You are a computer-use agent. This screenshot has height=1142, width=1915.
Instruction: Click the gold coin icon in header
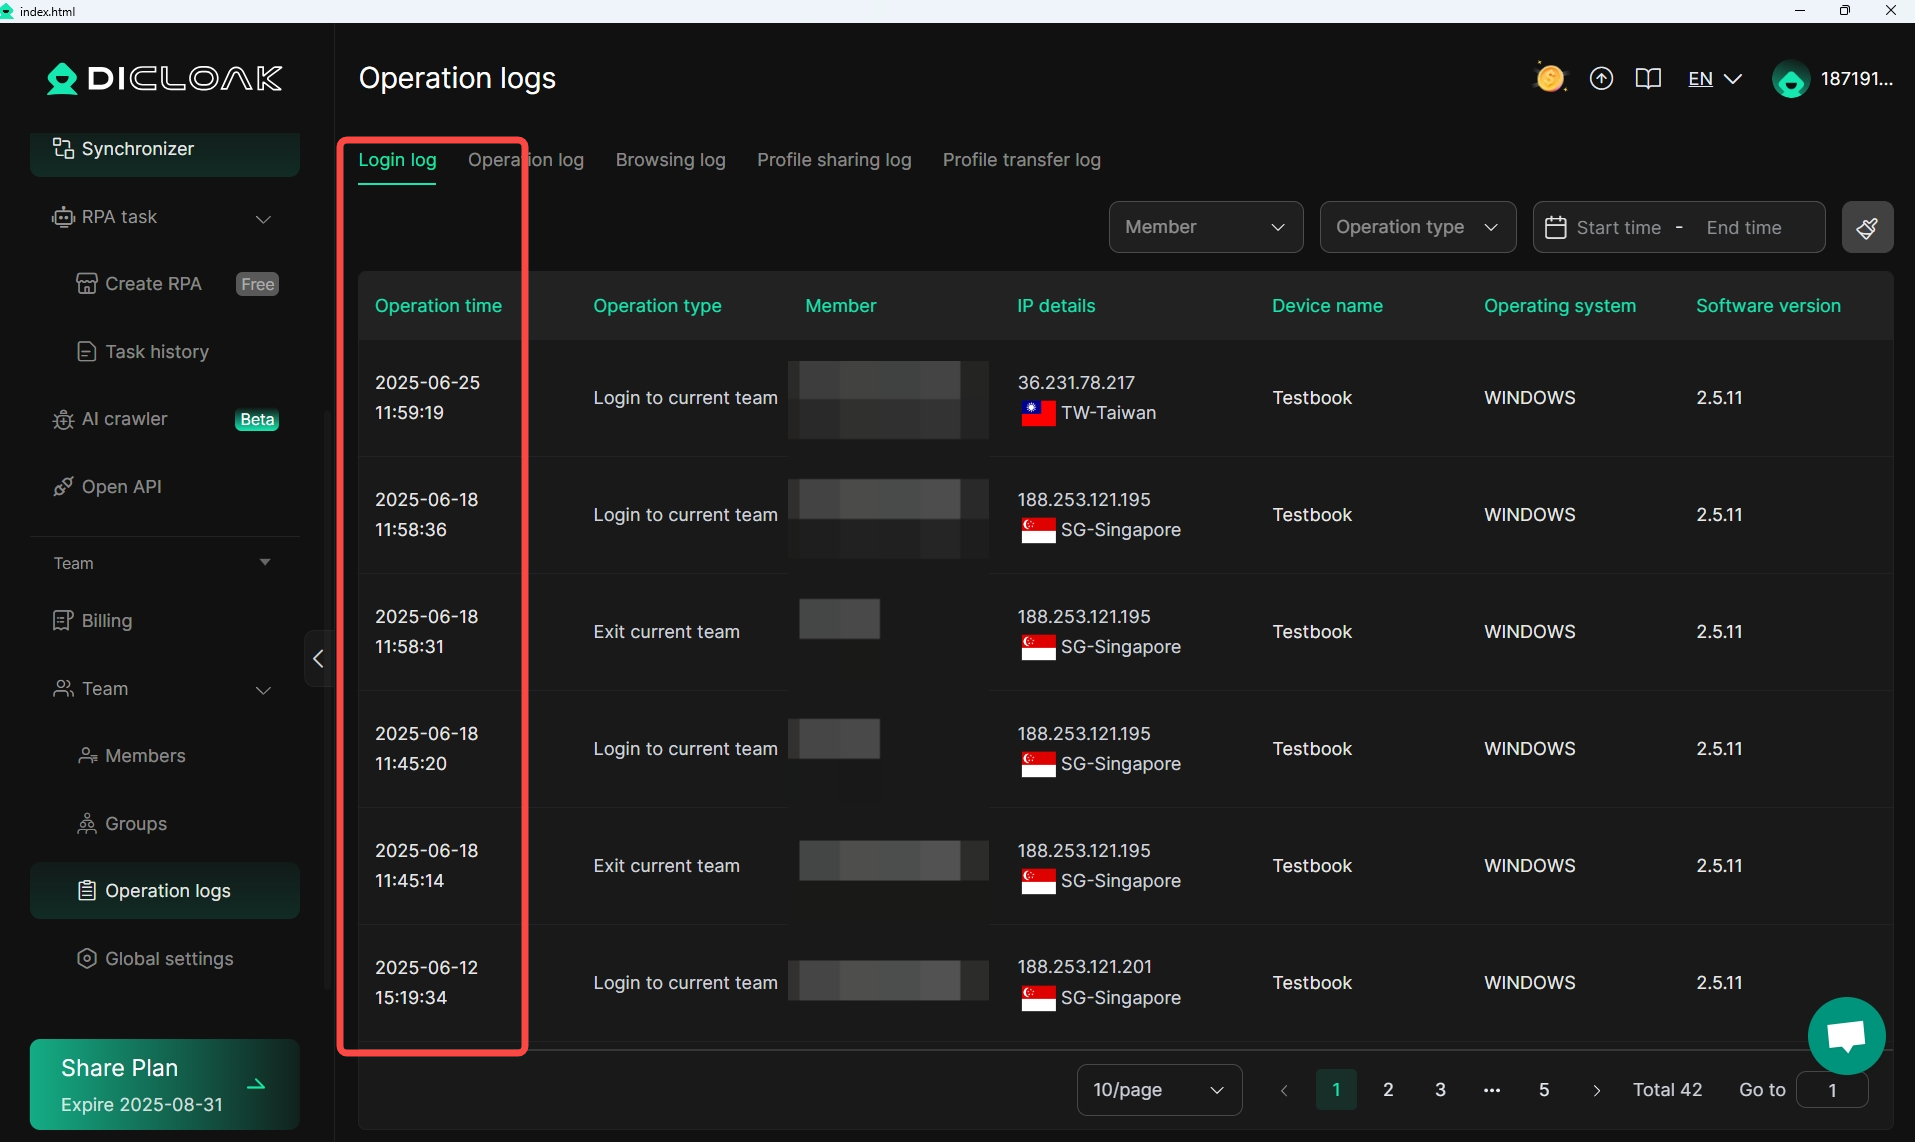click(1550, 78)
